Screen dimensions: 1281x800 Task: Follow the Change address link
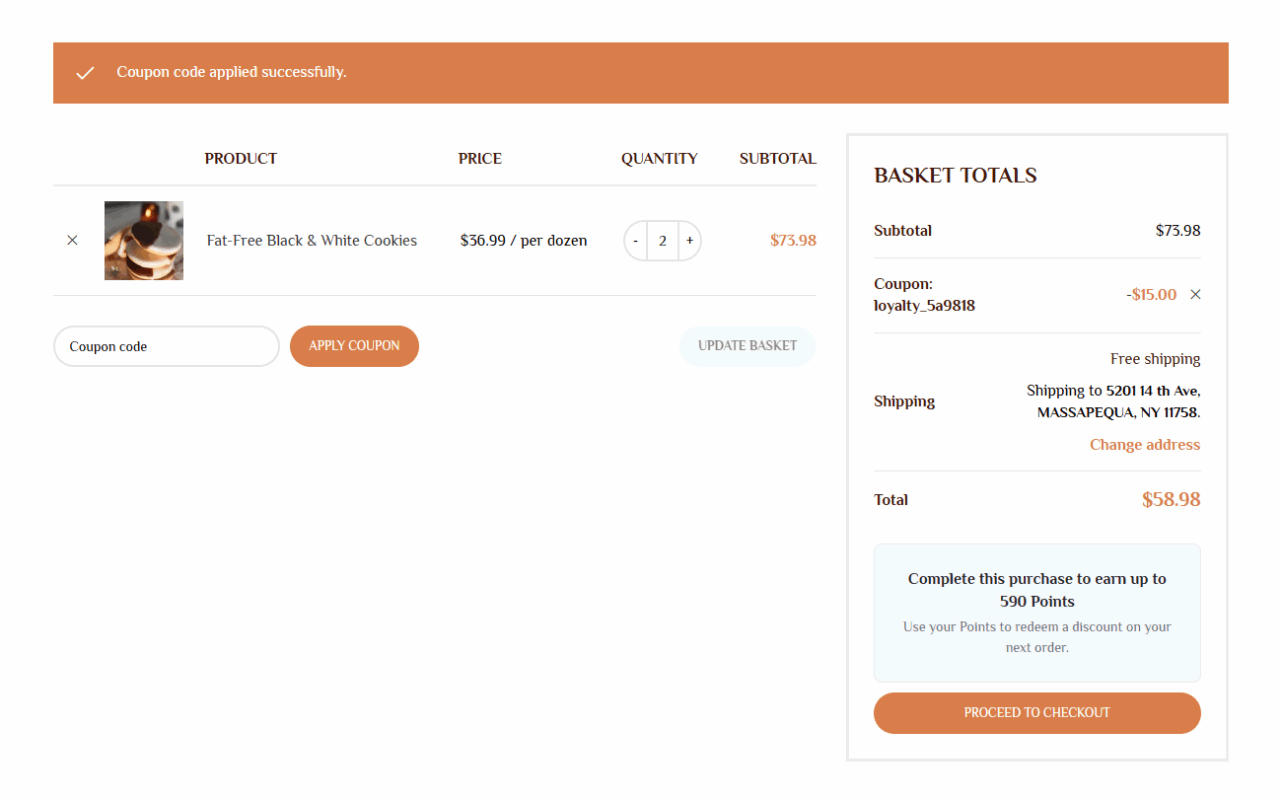[1144, 445]
